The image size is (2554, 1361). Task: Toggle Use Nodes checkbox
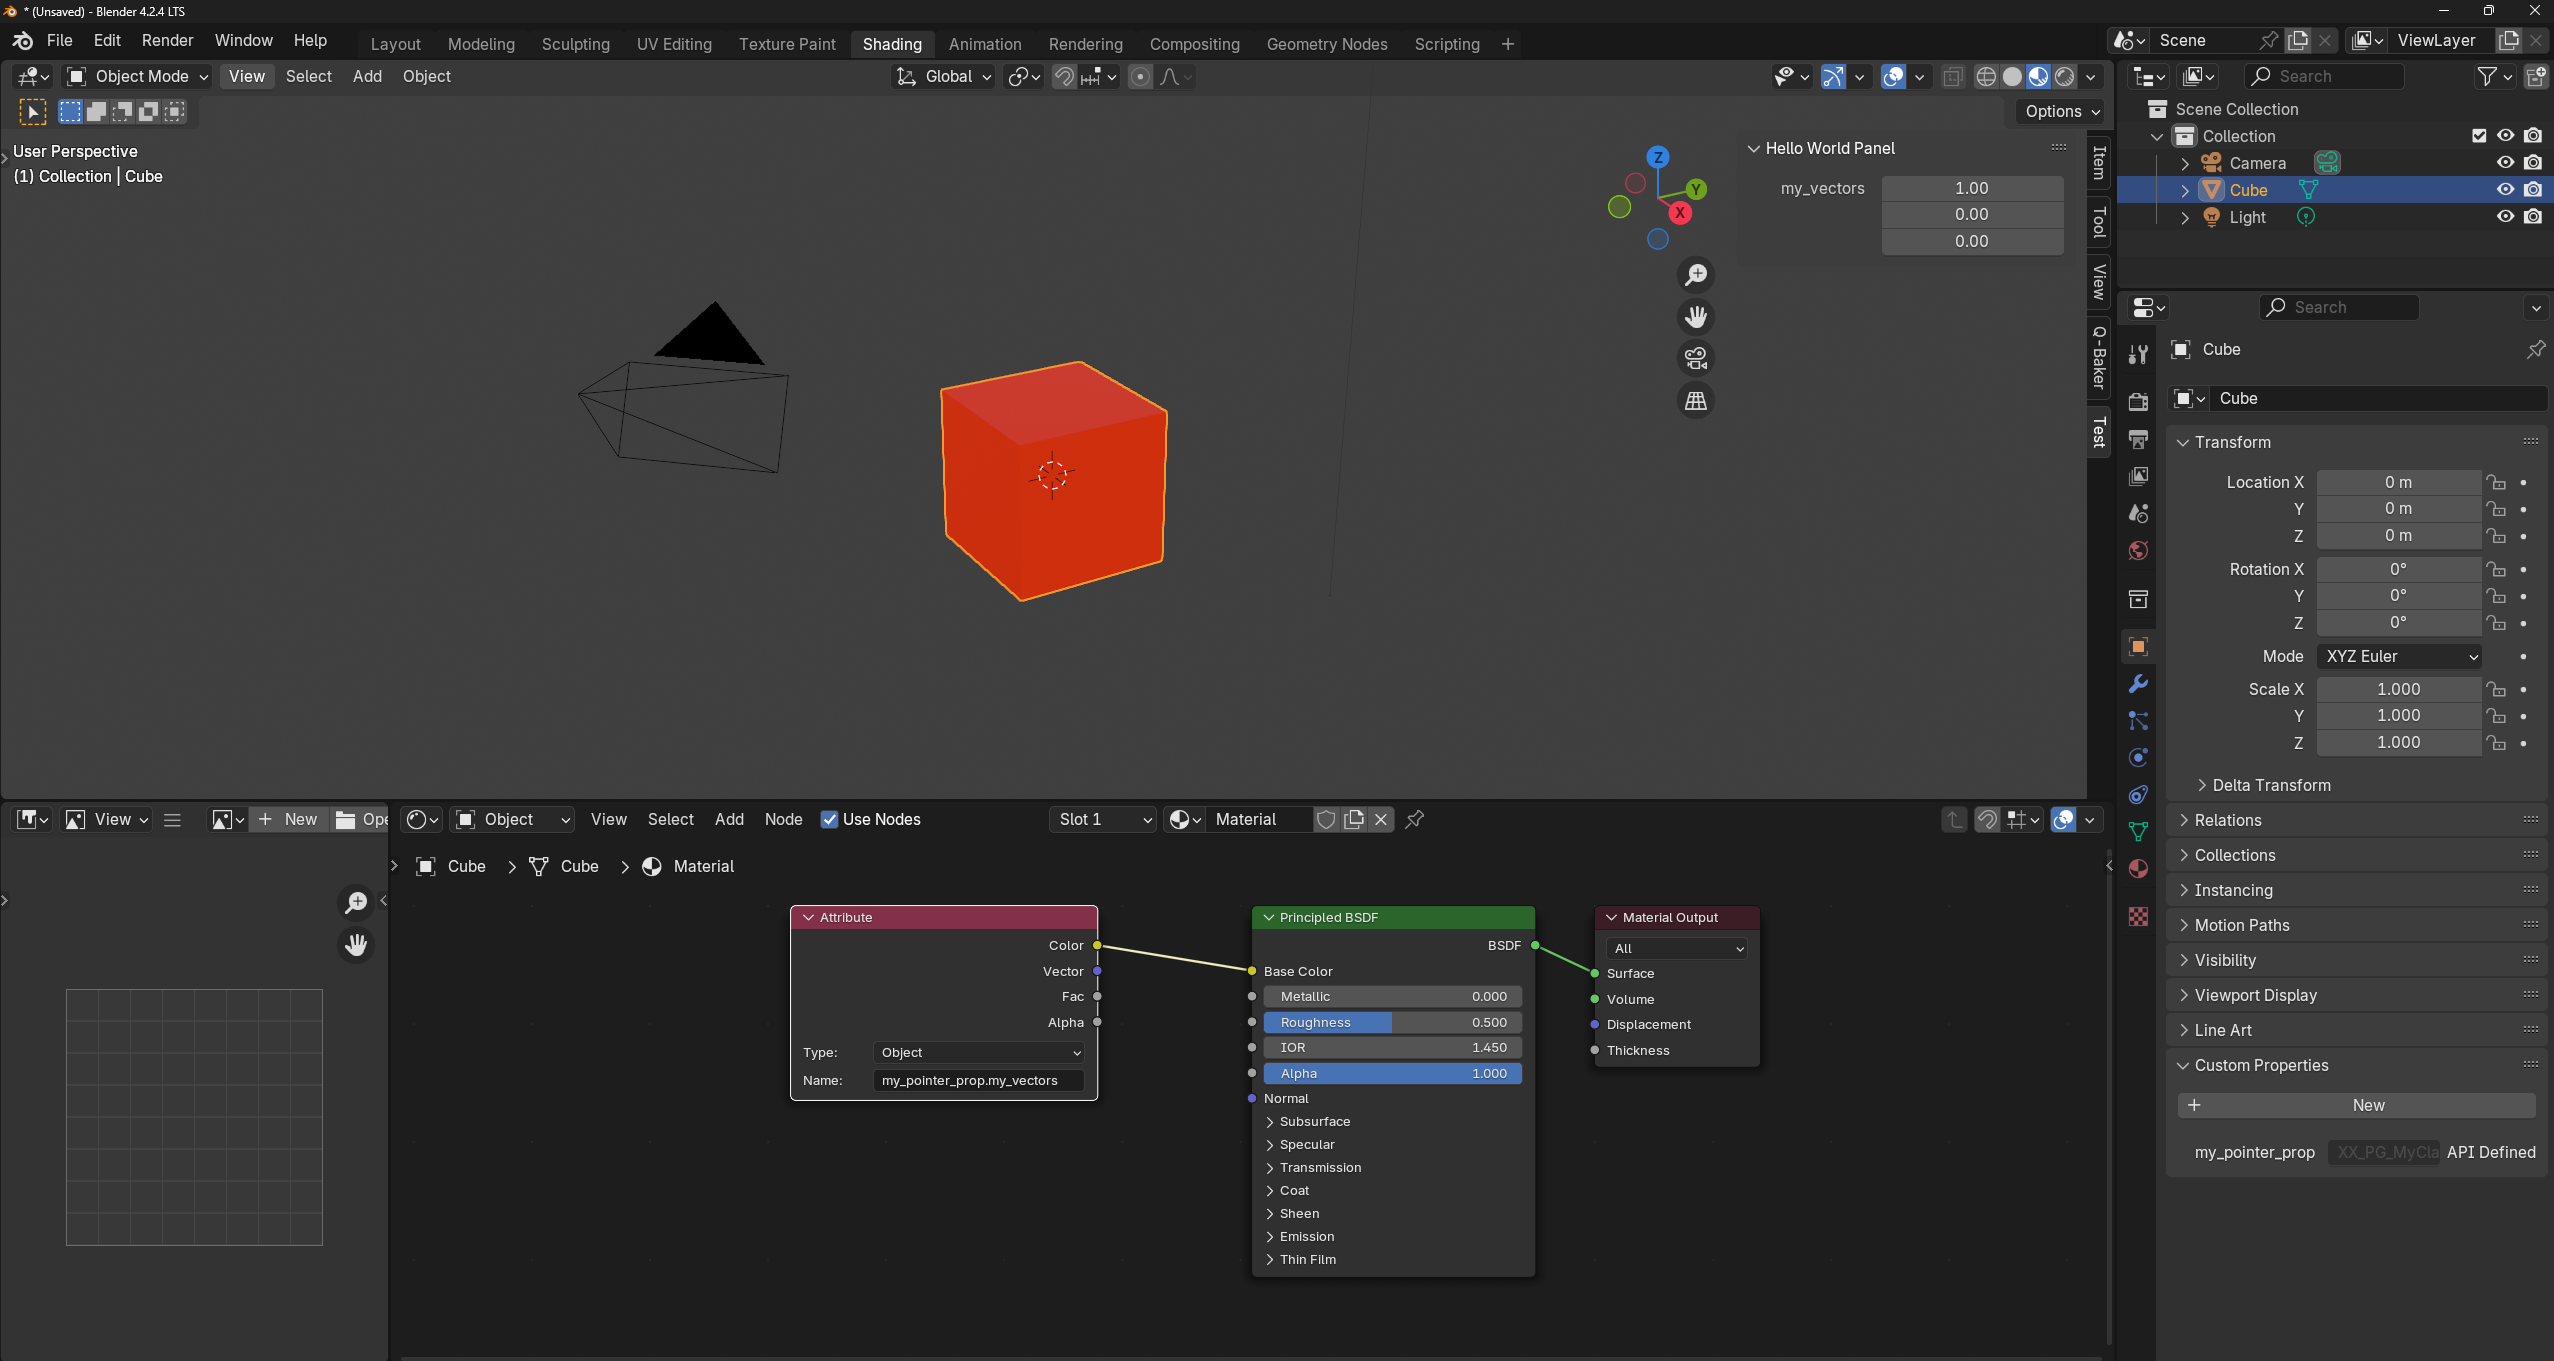click(x=829, y=820)
